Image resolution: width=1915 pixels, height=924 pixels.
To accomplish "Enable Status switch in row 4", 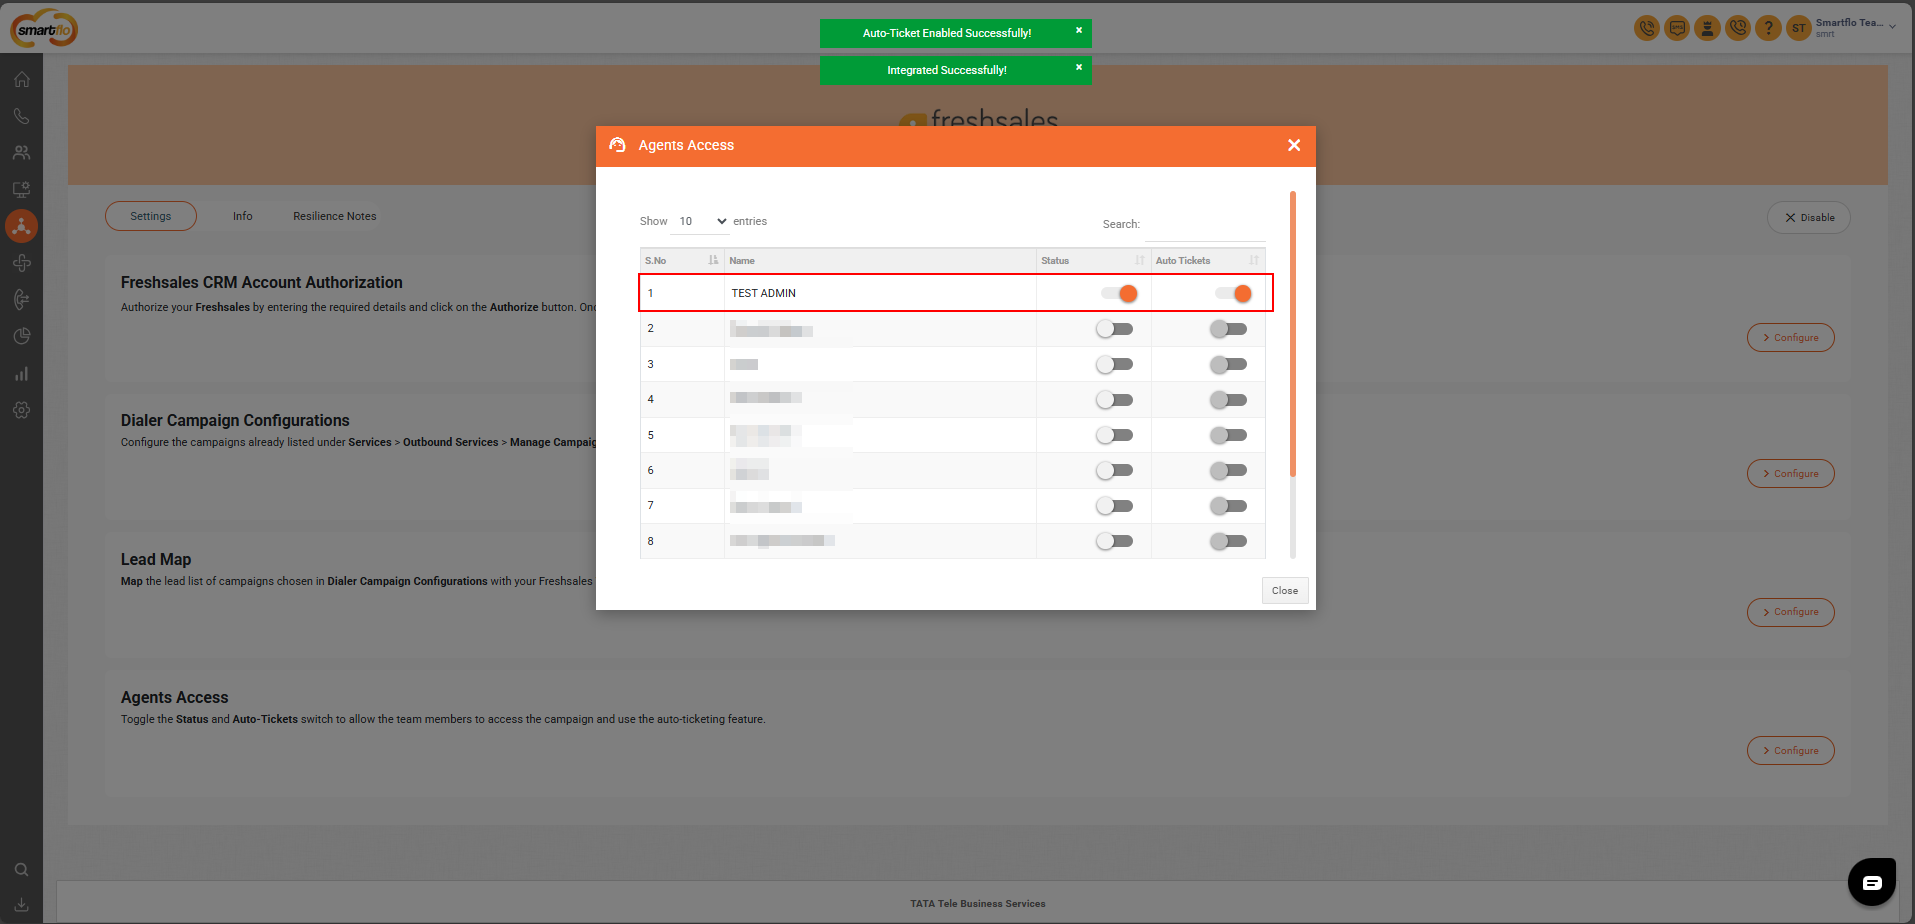I will [1114, 400].
